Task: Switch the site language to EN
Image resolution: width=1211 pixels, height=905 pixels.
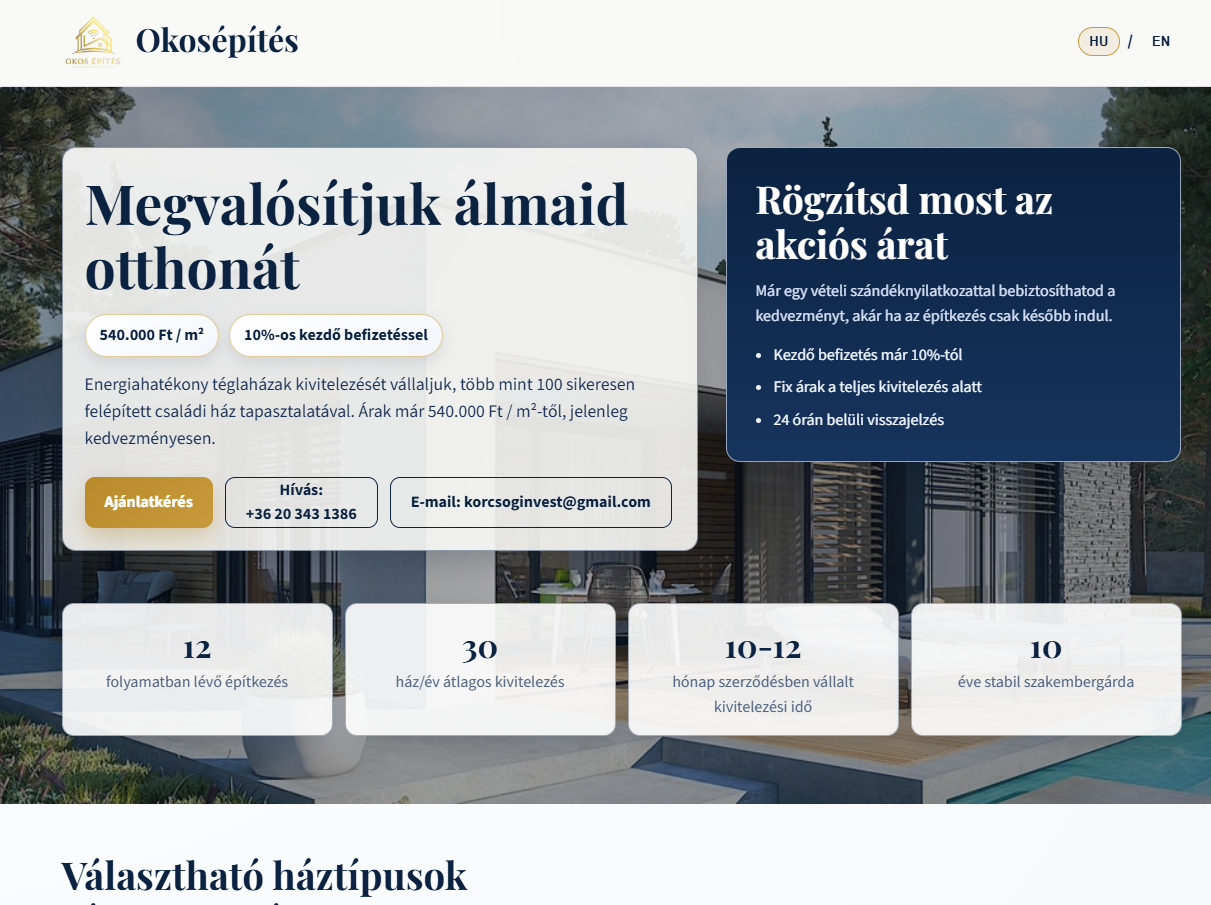Action: (1160, 41)
